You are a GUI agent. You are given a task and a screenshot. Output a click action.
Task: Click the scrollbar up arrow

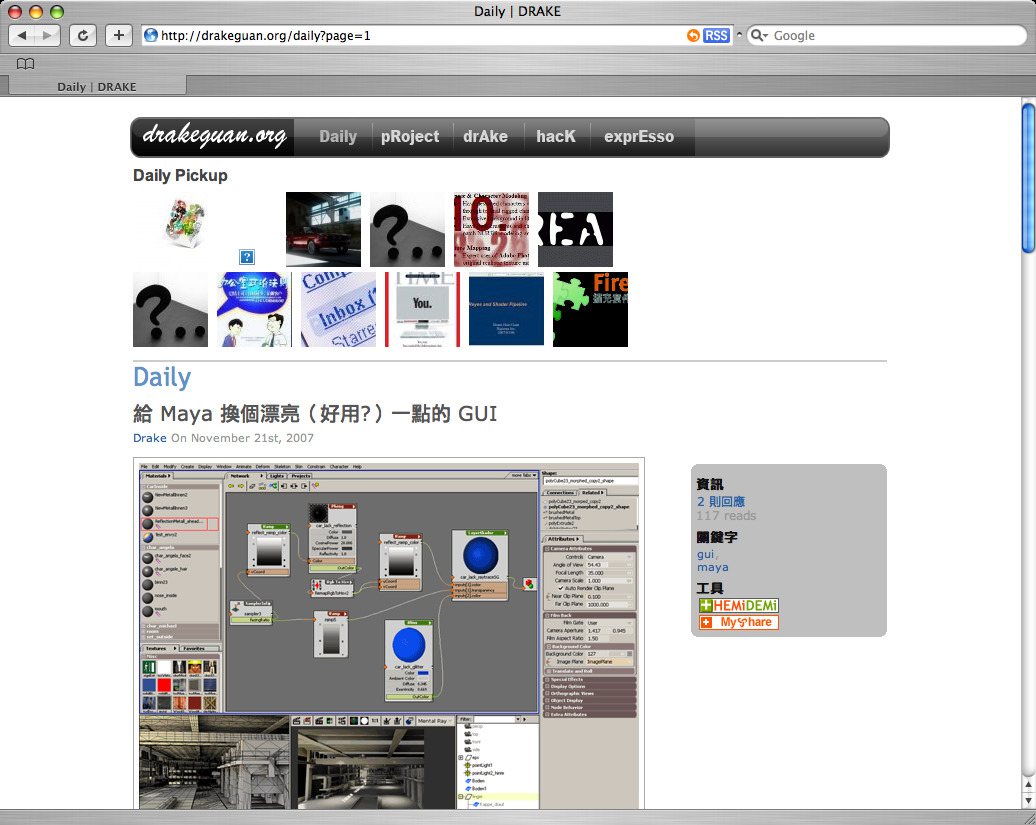1028,784
